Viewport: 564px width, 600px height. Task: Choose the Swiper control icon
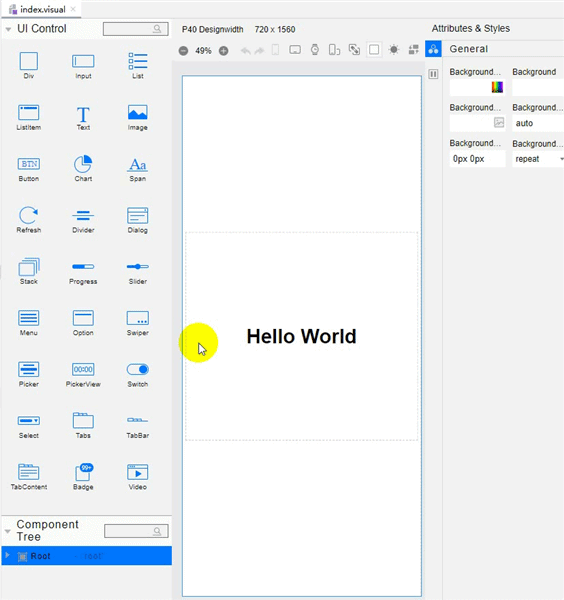tap(138, 318)
